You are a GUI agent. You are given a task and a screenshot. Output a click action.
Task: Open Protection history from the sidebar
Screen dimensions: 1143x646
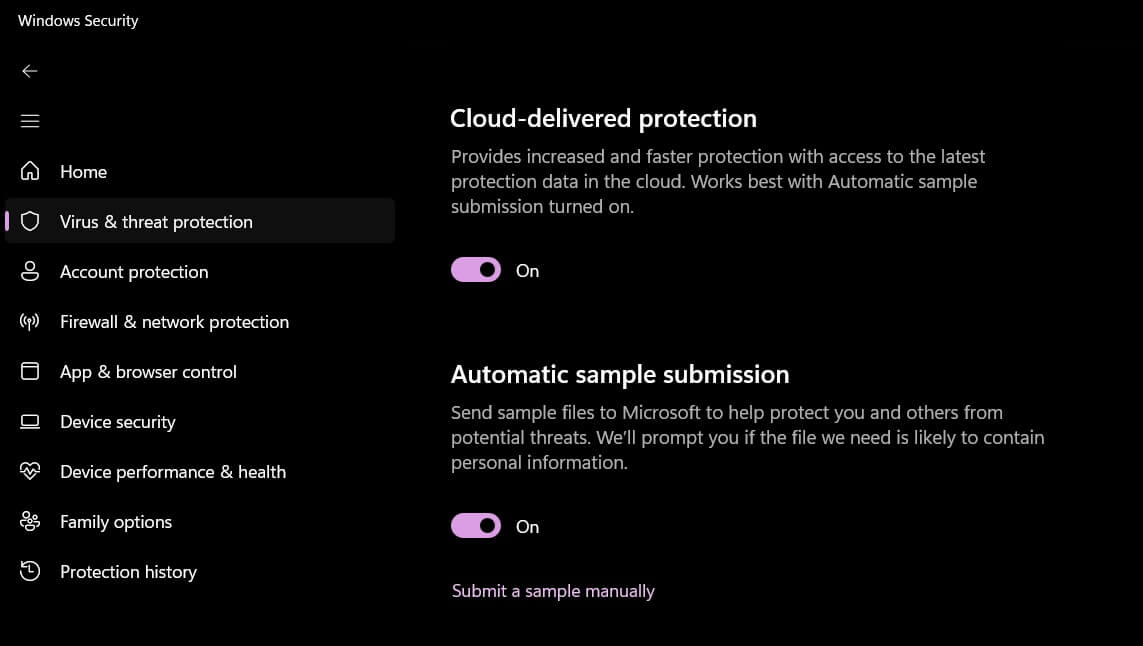click(x=128, y=571)
